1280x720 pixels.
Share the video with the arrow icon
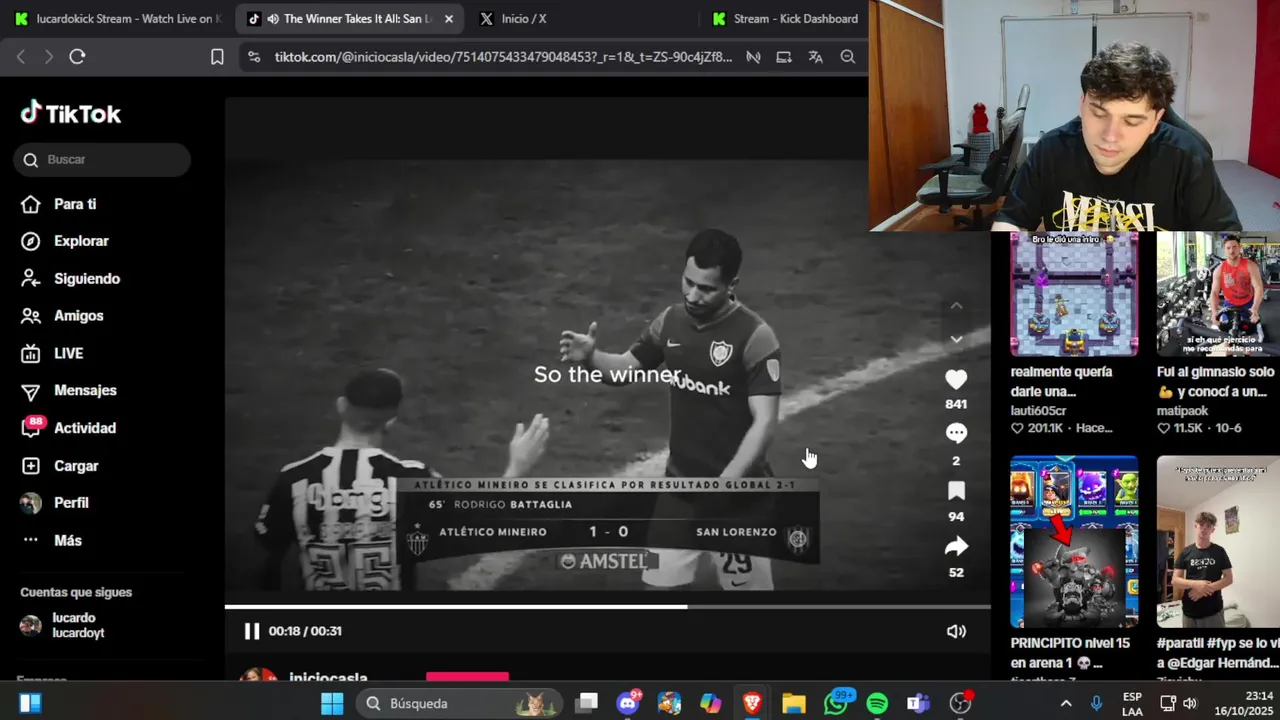coord(956,546)
